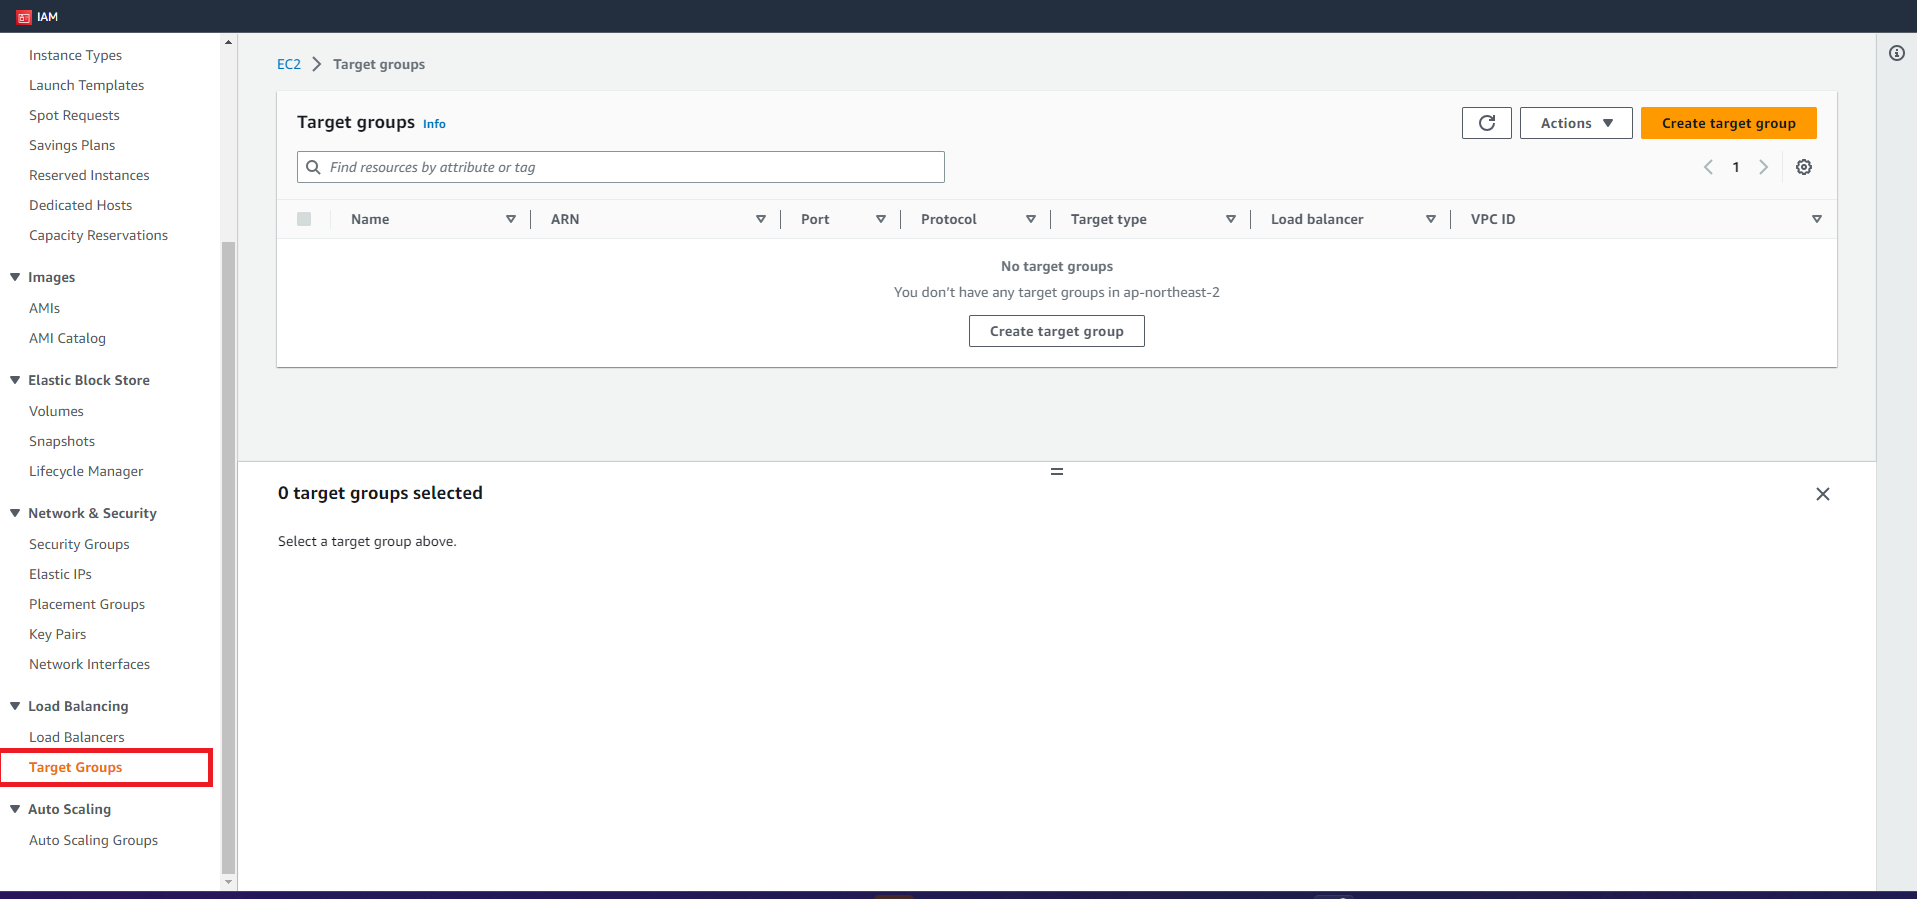Open table preferences gear icon
Viewport: 1917px width, 899px height.
pyautogui.click(x=1803, y=167)
